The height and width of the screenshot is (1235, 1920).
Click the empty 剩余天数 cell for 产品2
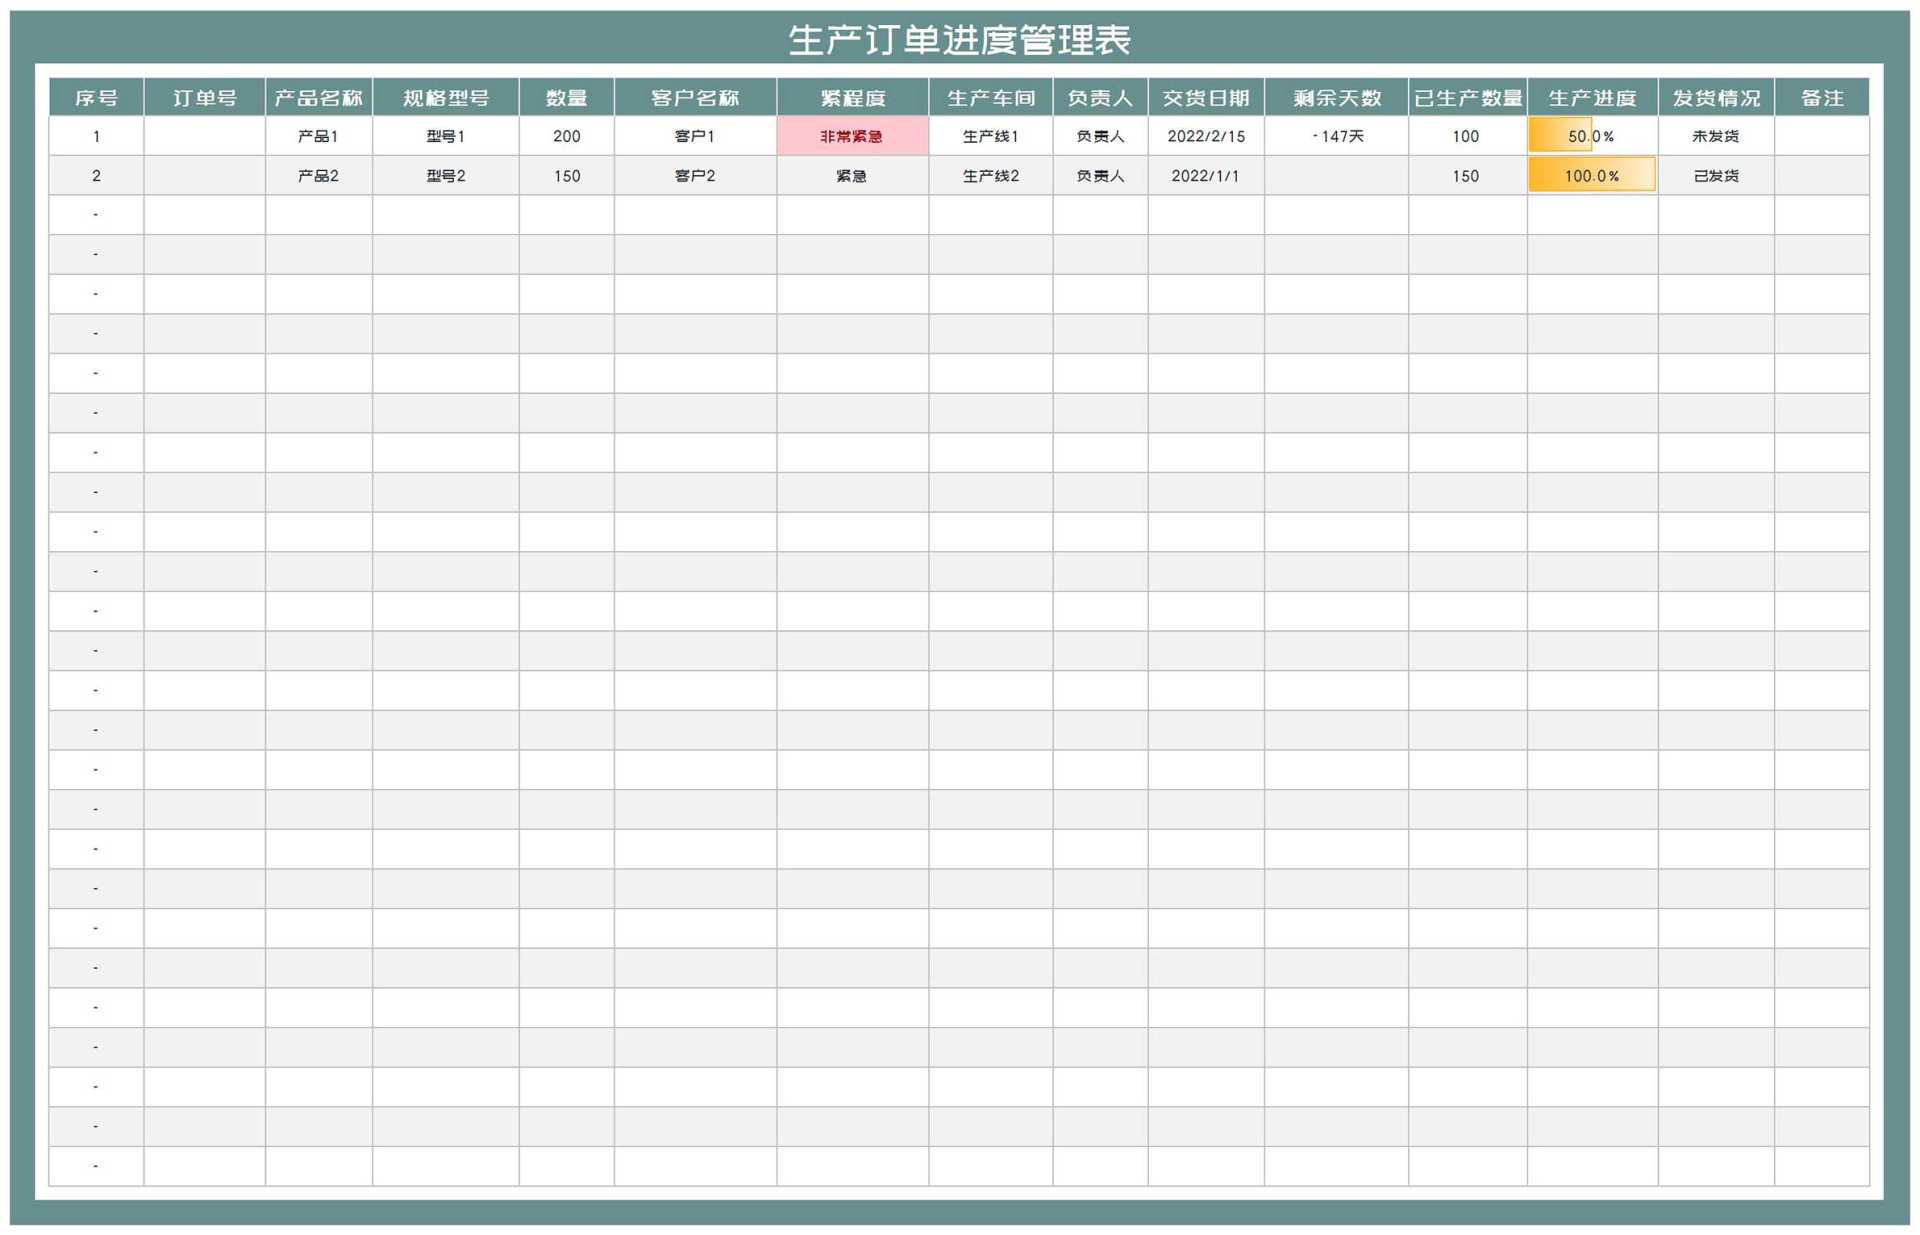(1337, 175)
